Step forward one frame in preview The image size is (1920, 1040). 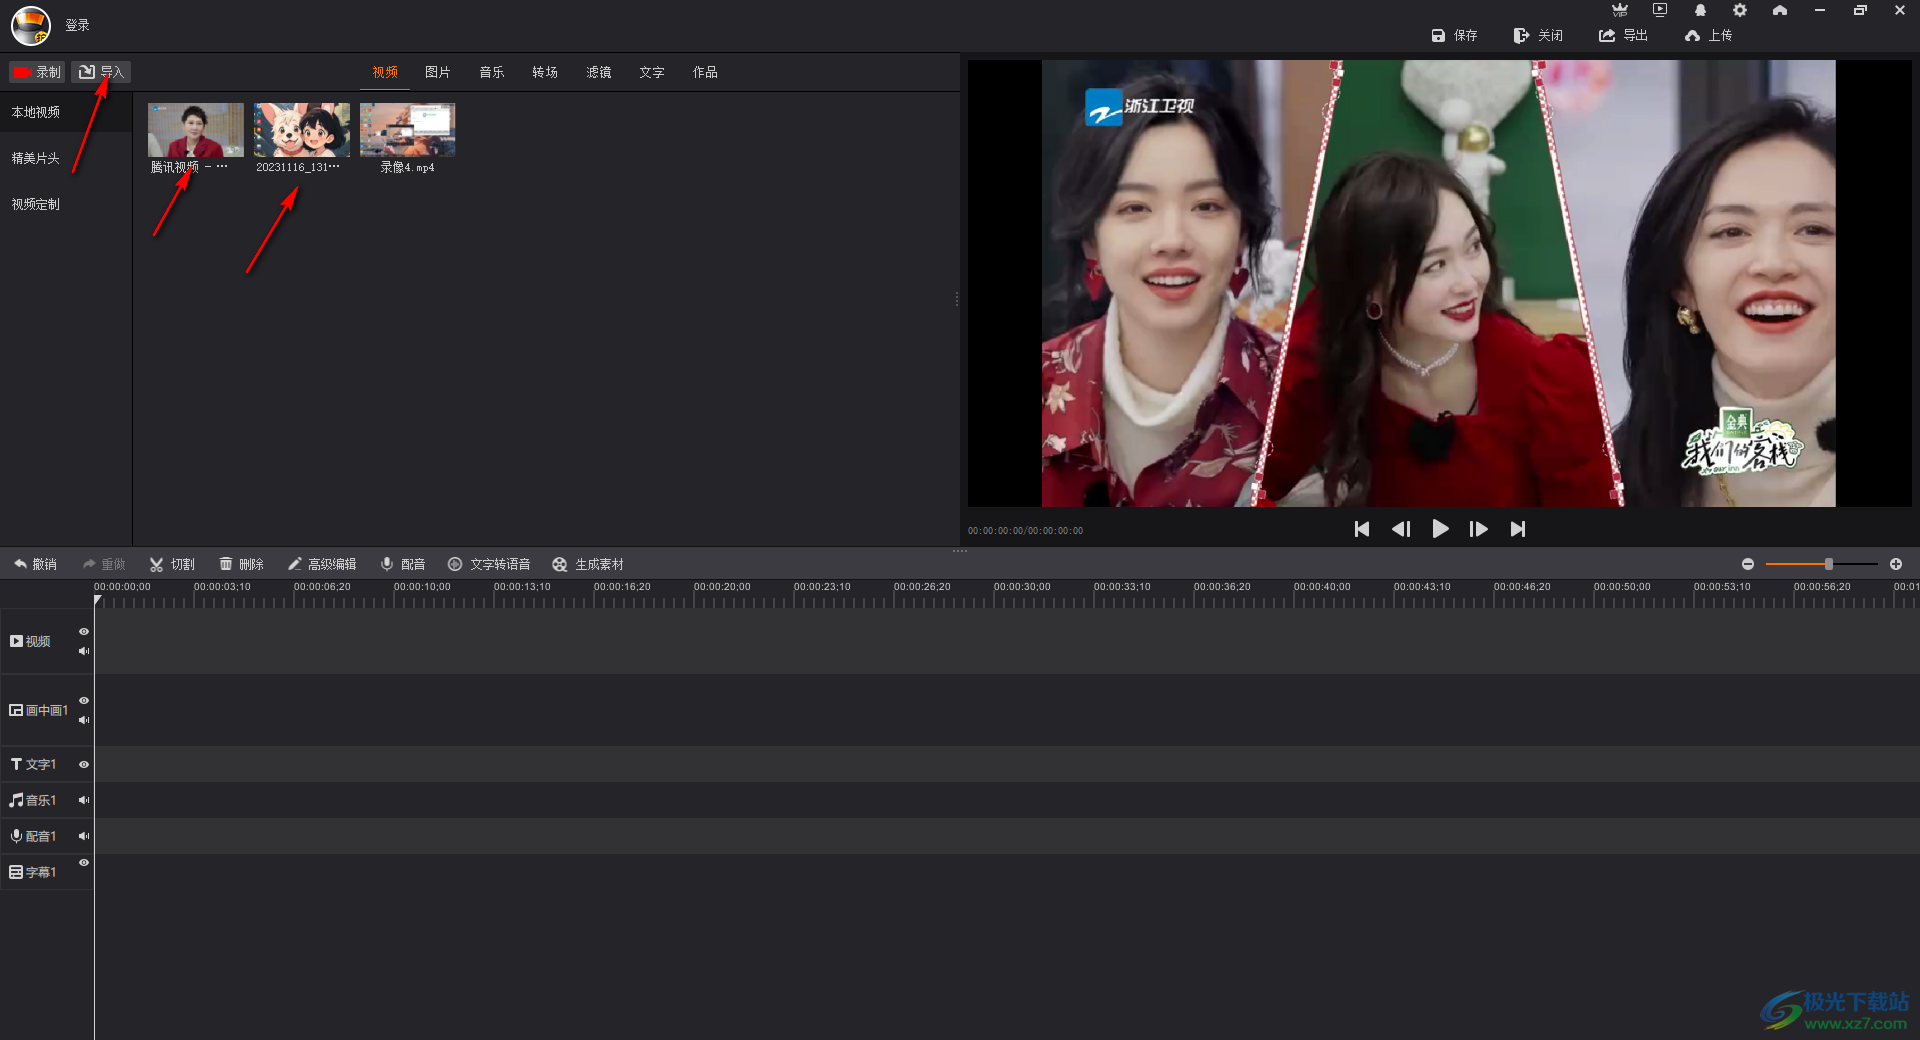pyautogui.click(x=1479, y=529)
